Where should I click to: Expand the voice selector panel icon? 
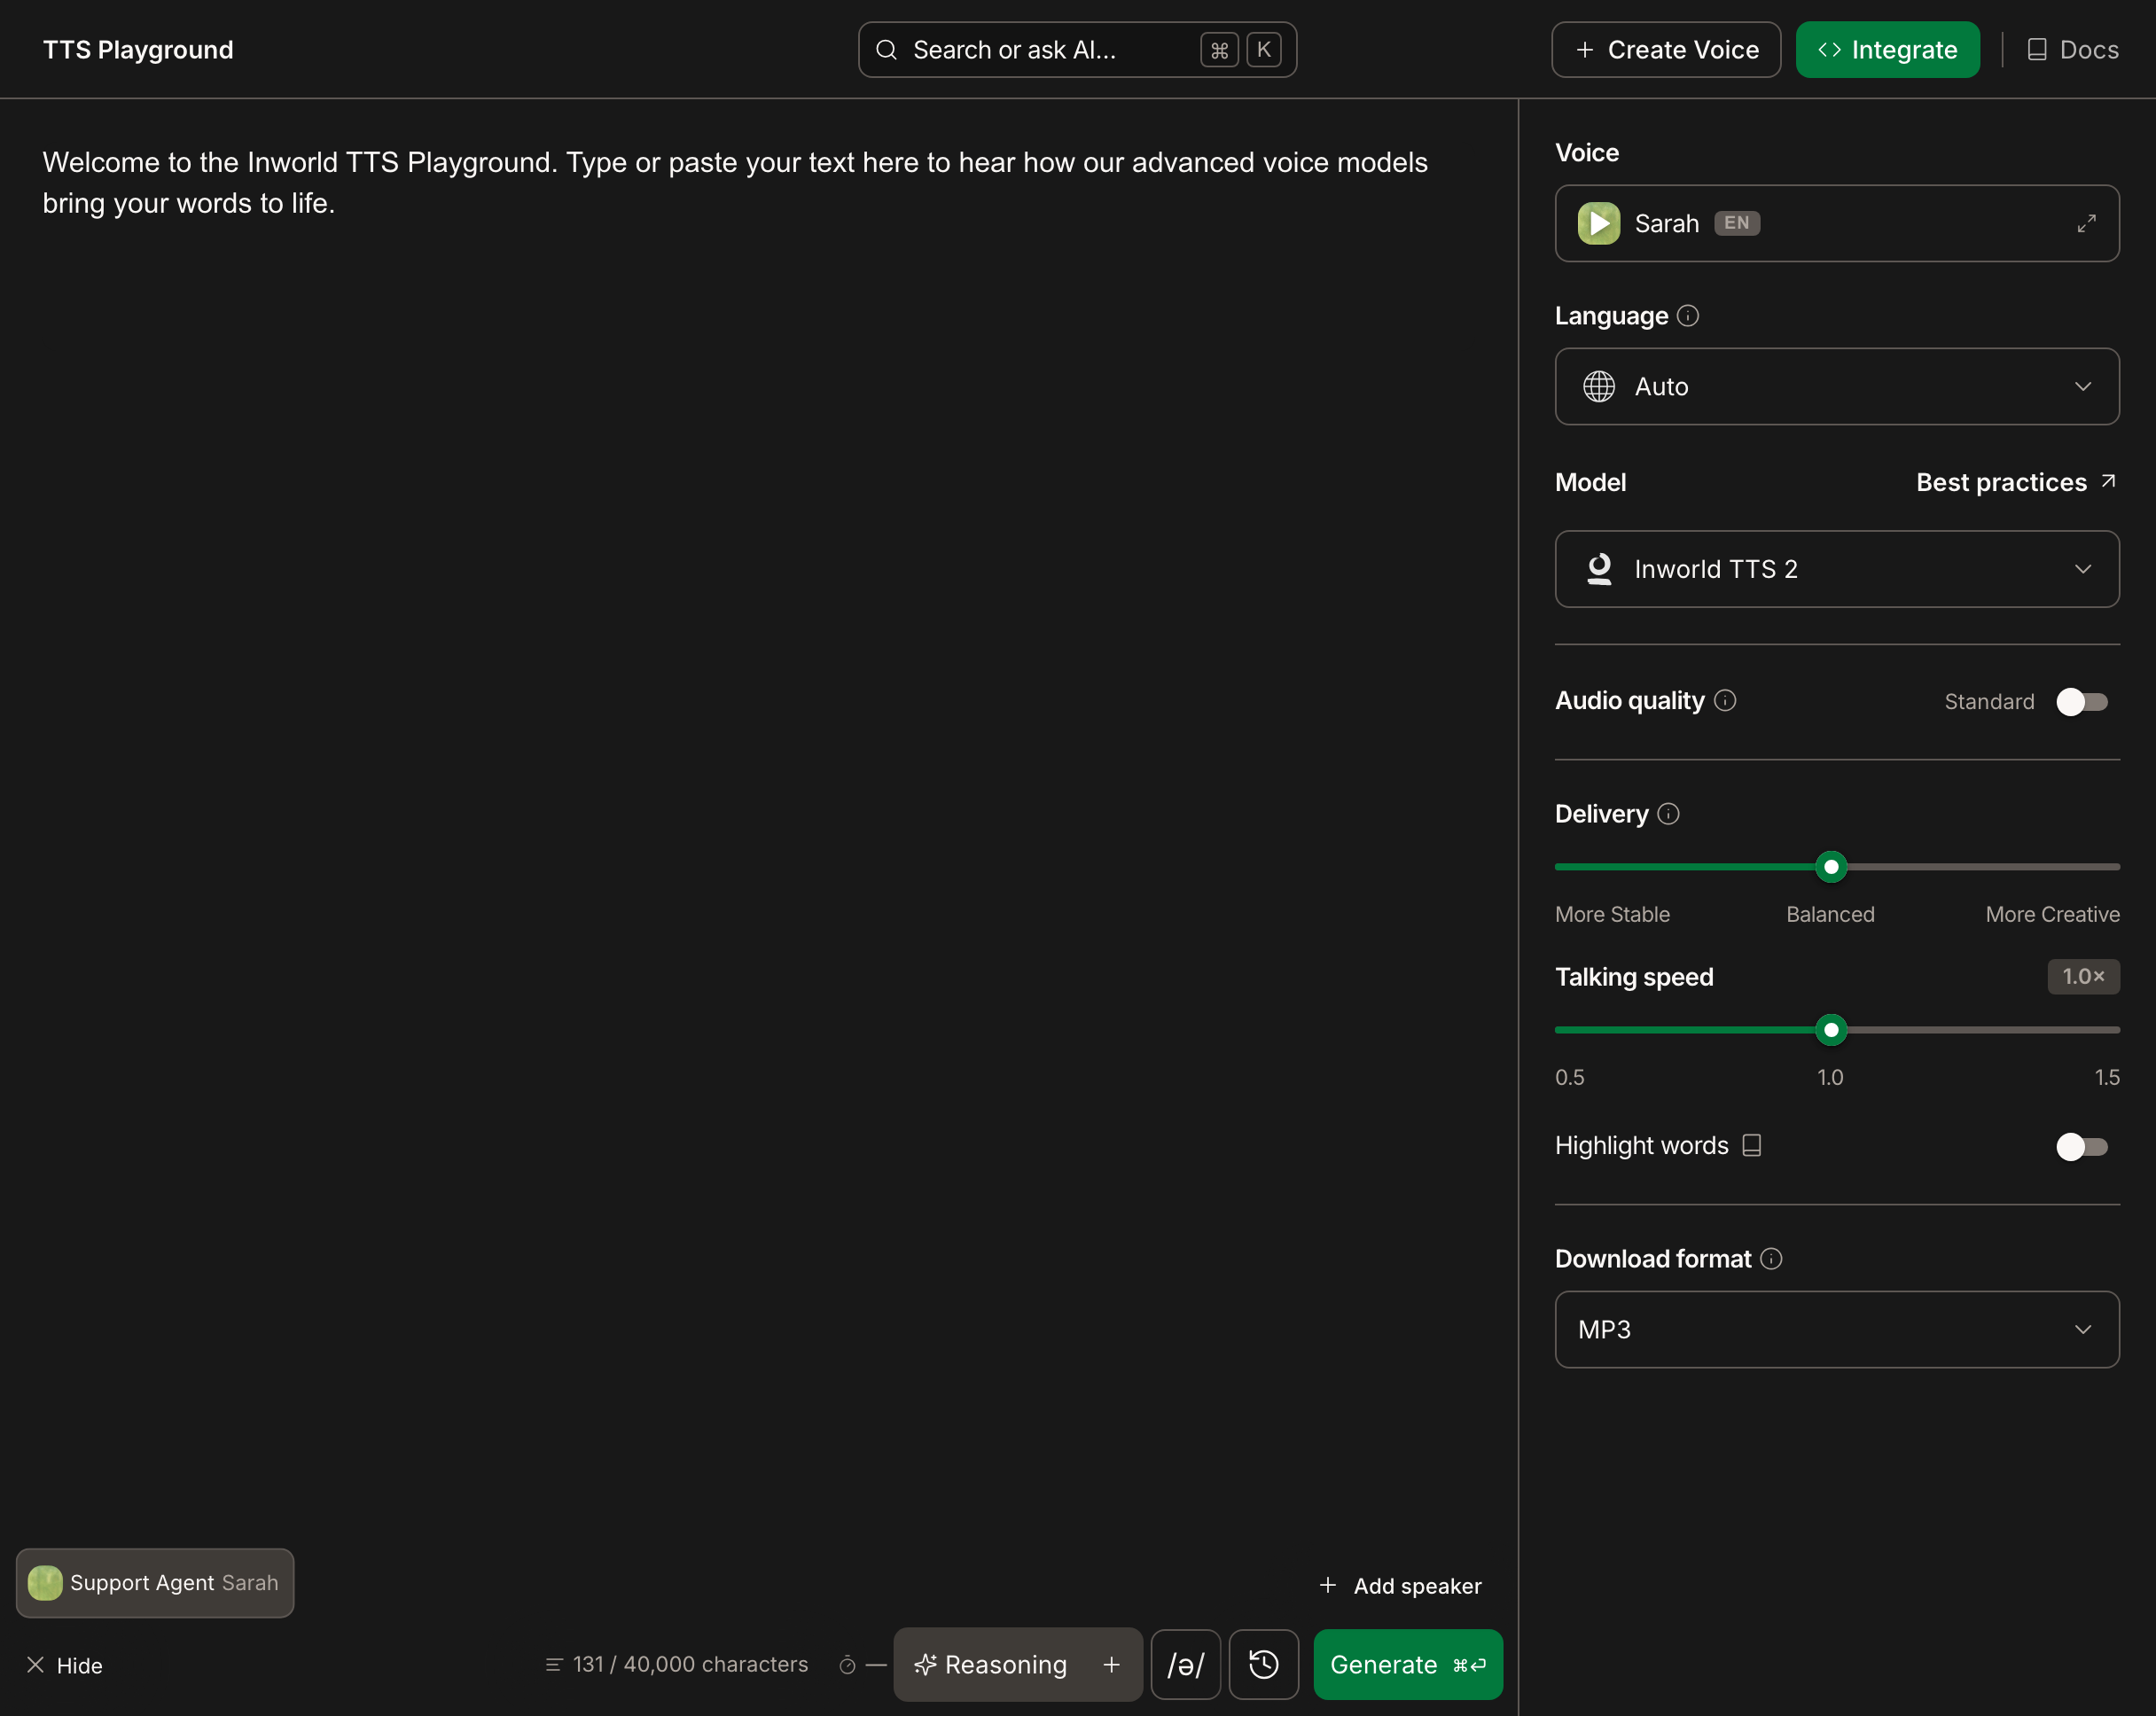click(x=2086, y=223)
